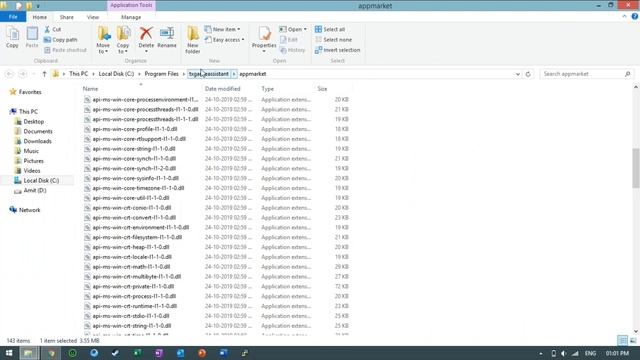Go up one folder level
The height and width of the screenshot is (360, 640).
[x=44, y=74]
